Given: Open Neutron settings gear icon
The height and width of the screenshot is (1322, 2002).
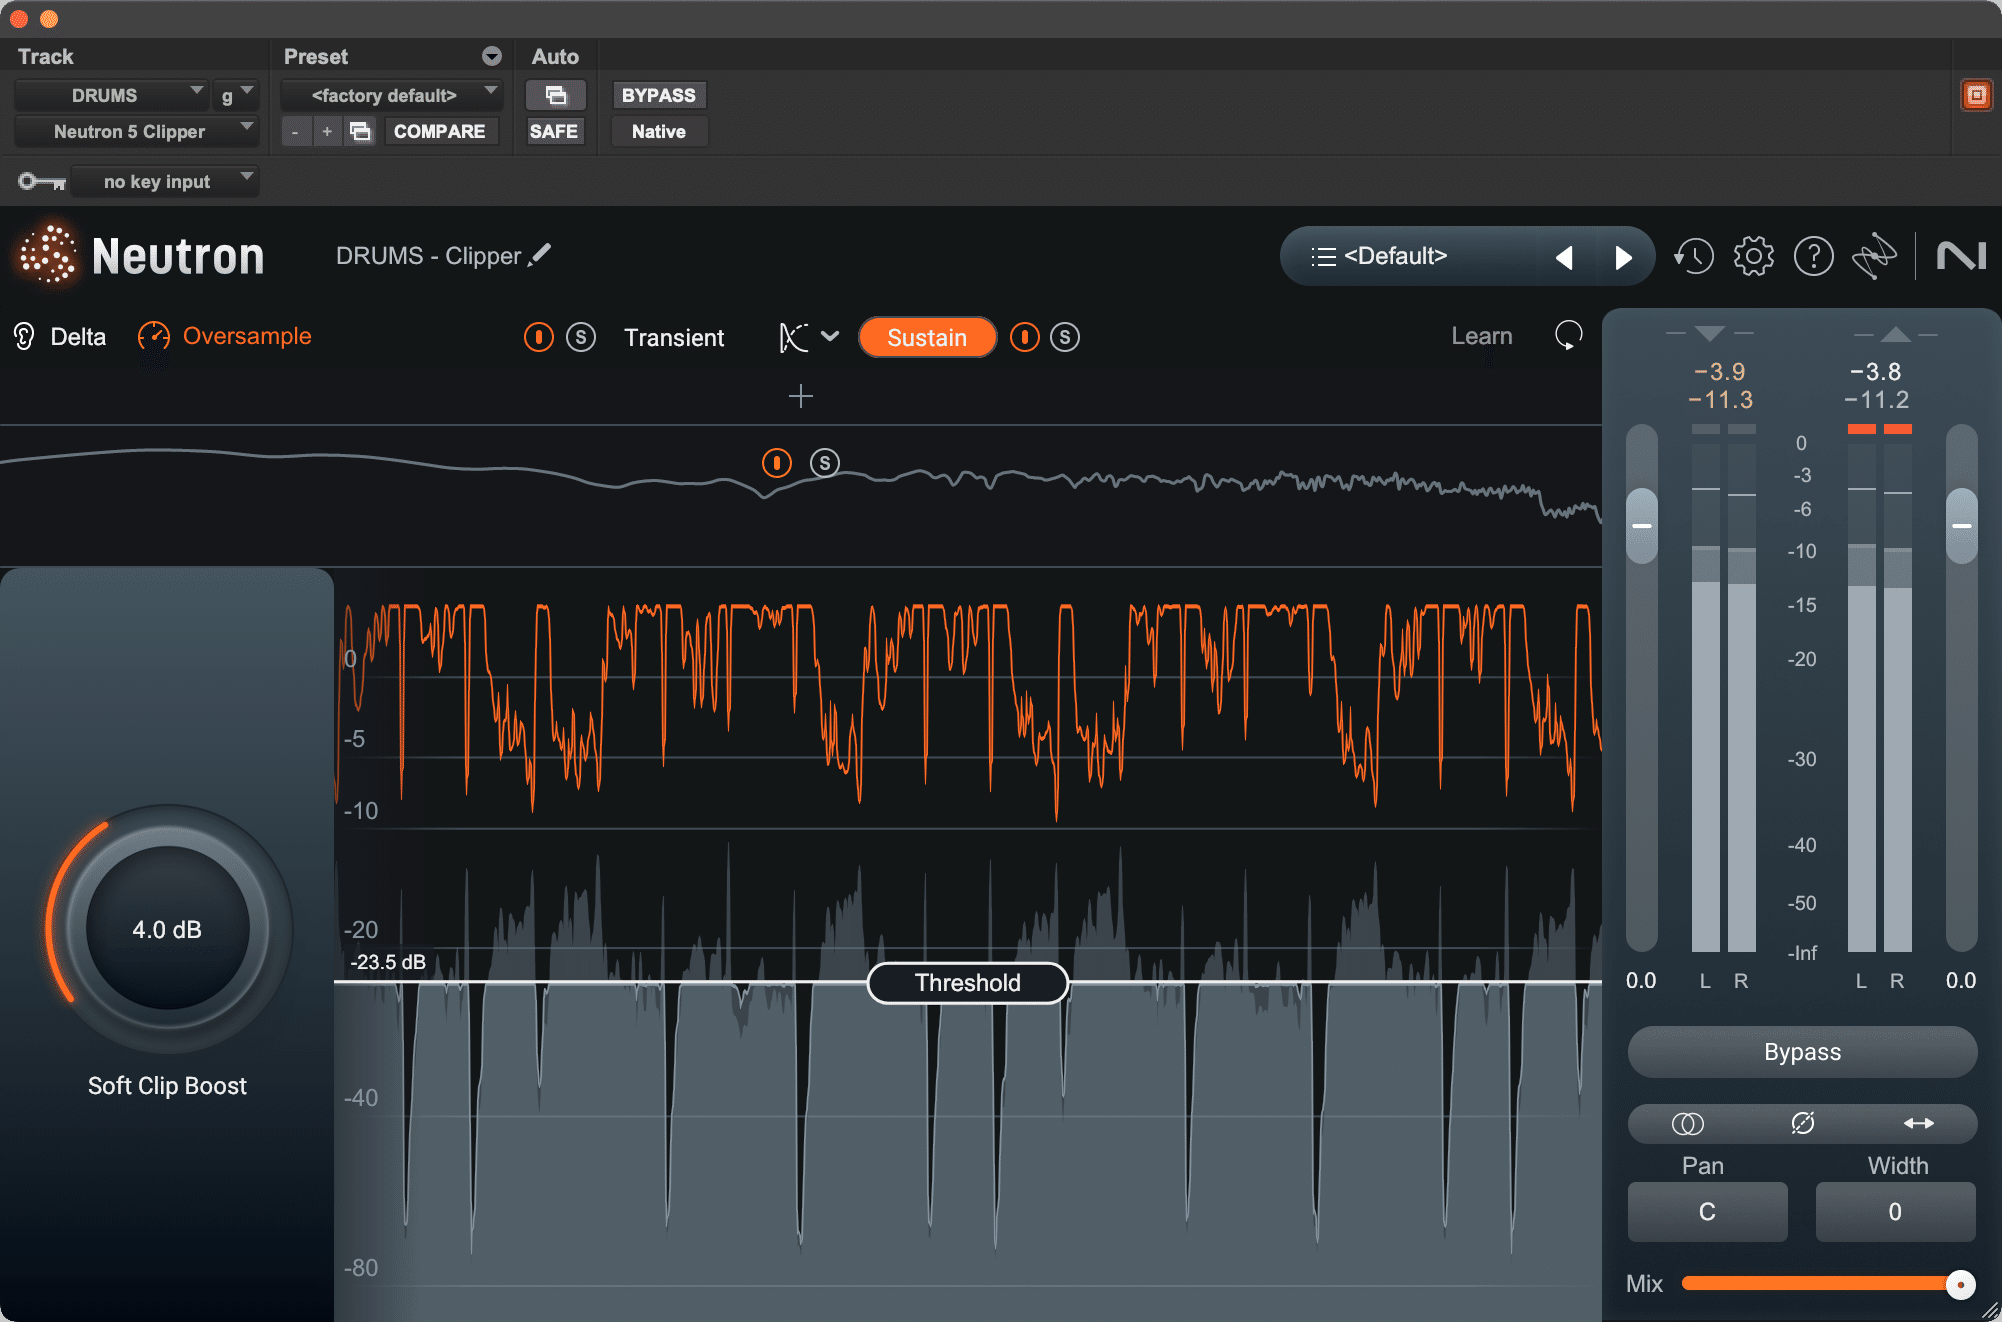Looking at the screenshot, I should [1753, 257].
